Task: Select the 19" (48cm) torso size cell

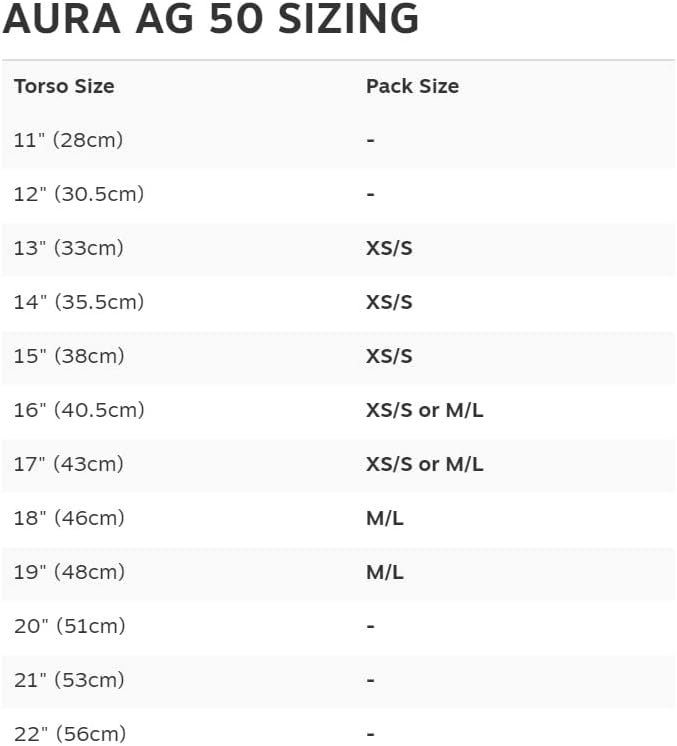Action: click(x=68, y=572)
